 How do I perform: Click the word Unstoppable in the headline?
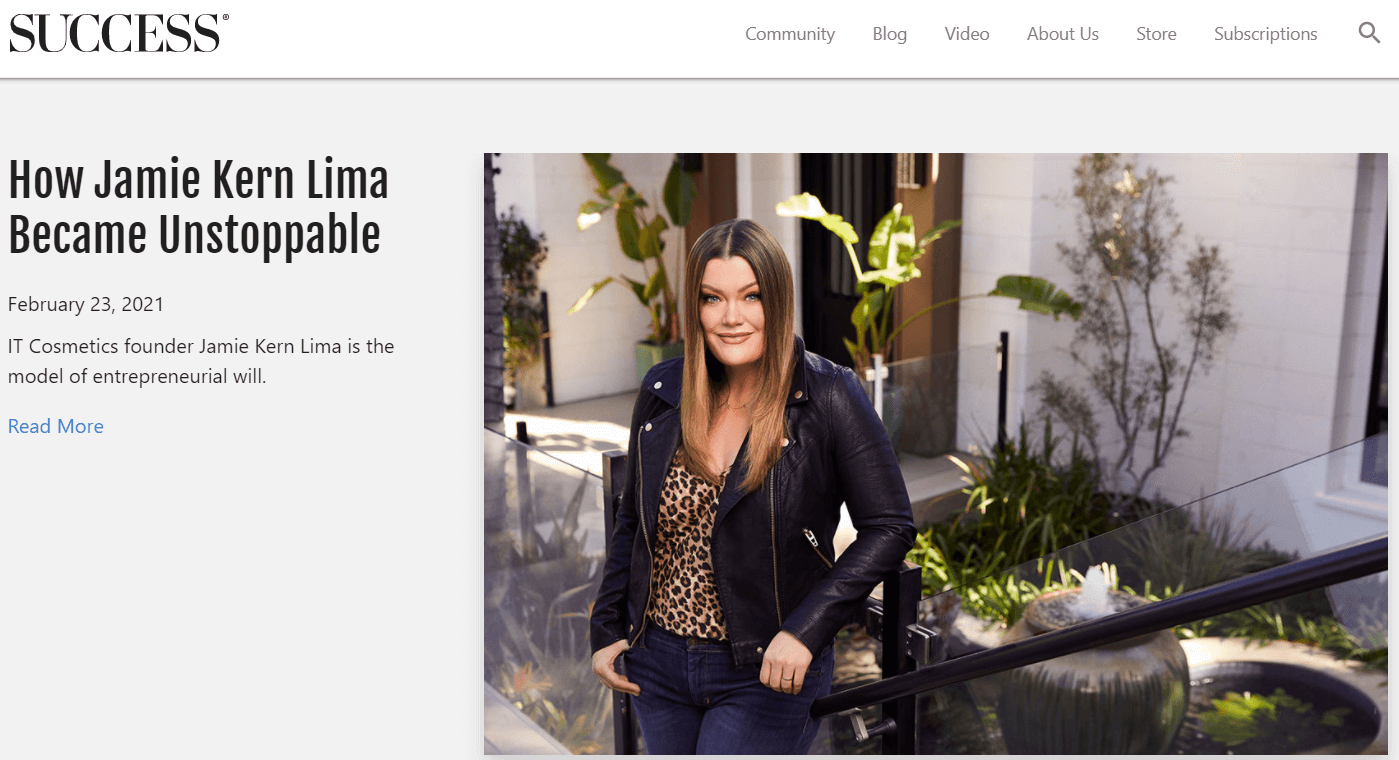pos(270,236)
